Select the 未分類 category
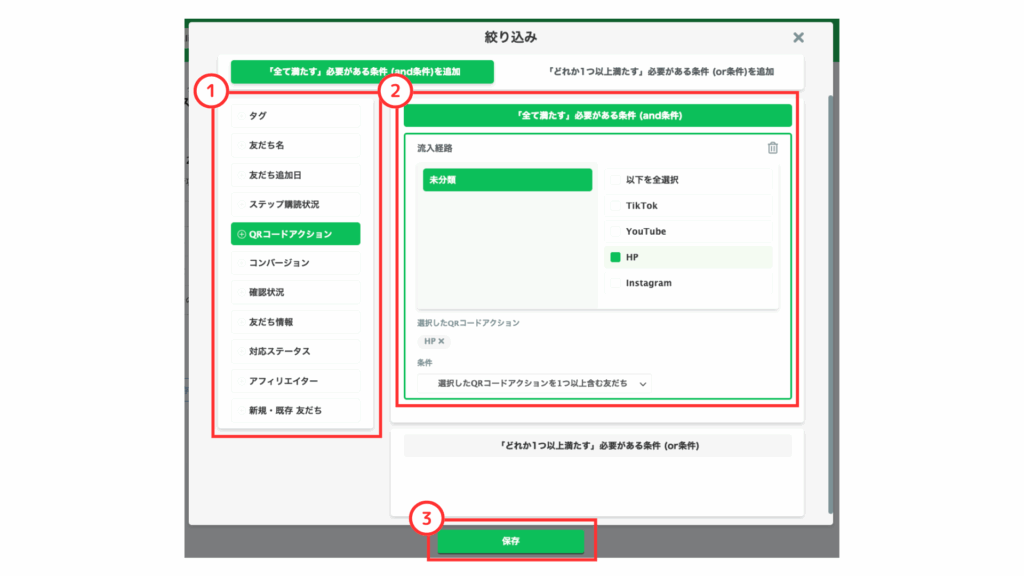The height and width of the screenshot is (576, 1024). click(x=507, y=180)
